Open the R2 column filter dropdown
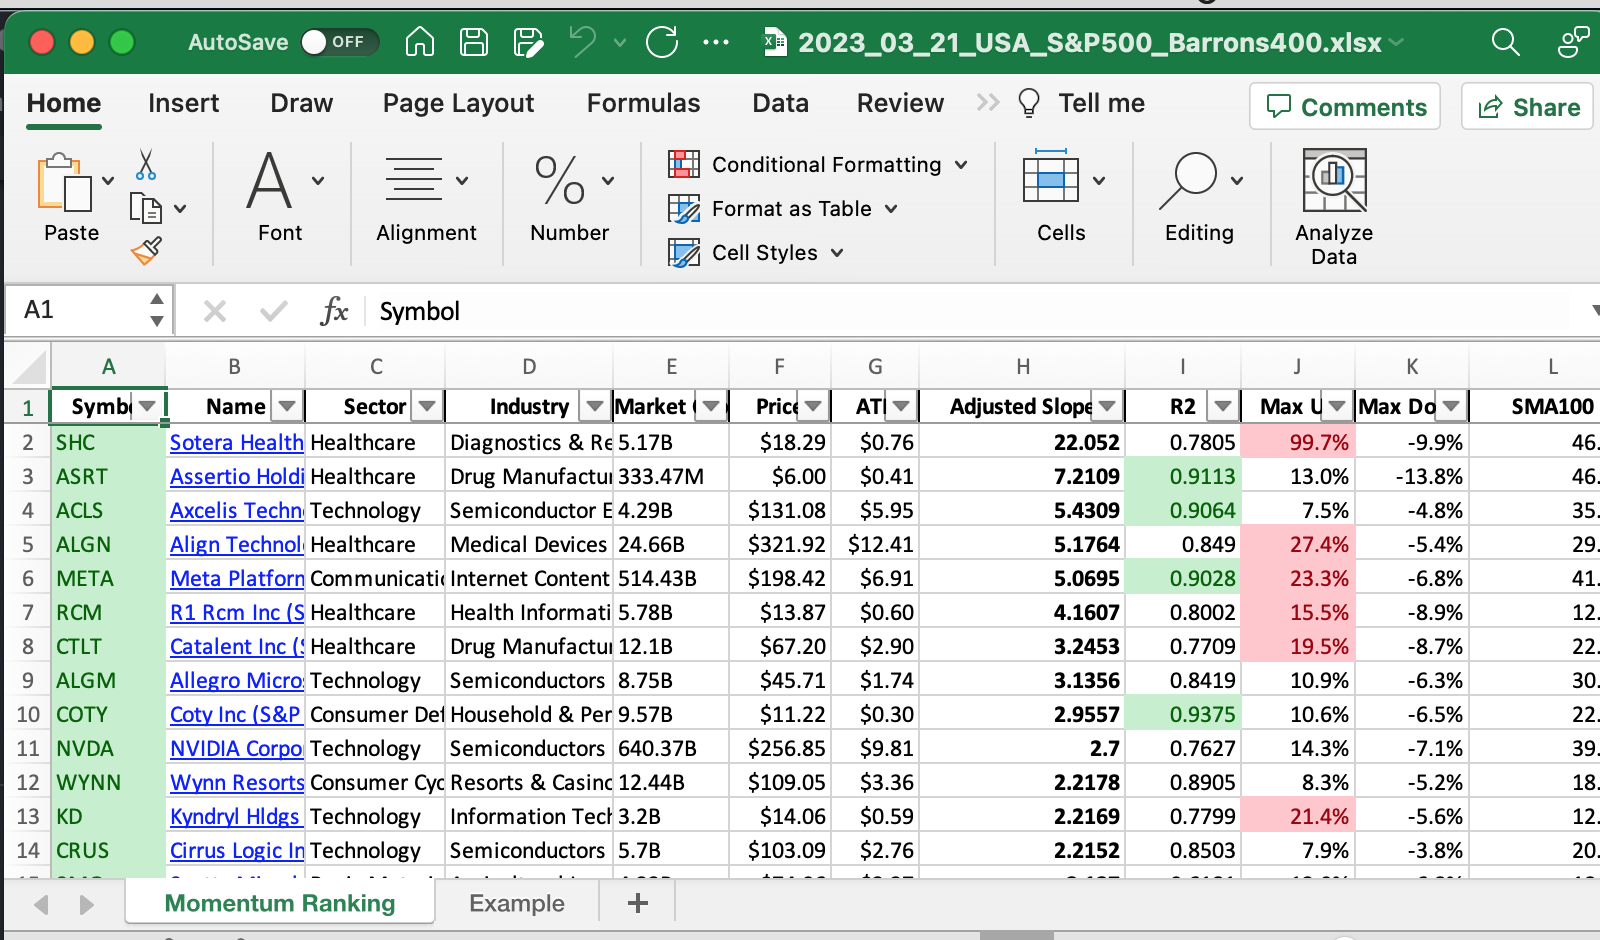Screen dimensions: 1600x940 coord(1222,406)
